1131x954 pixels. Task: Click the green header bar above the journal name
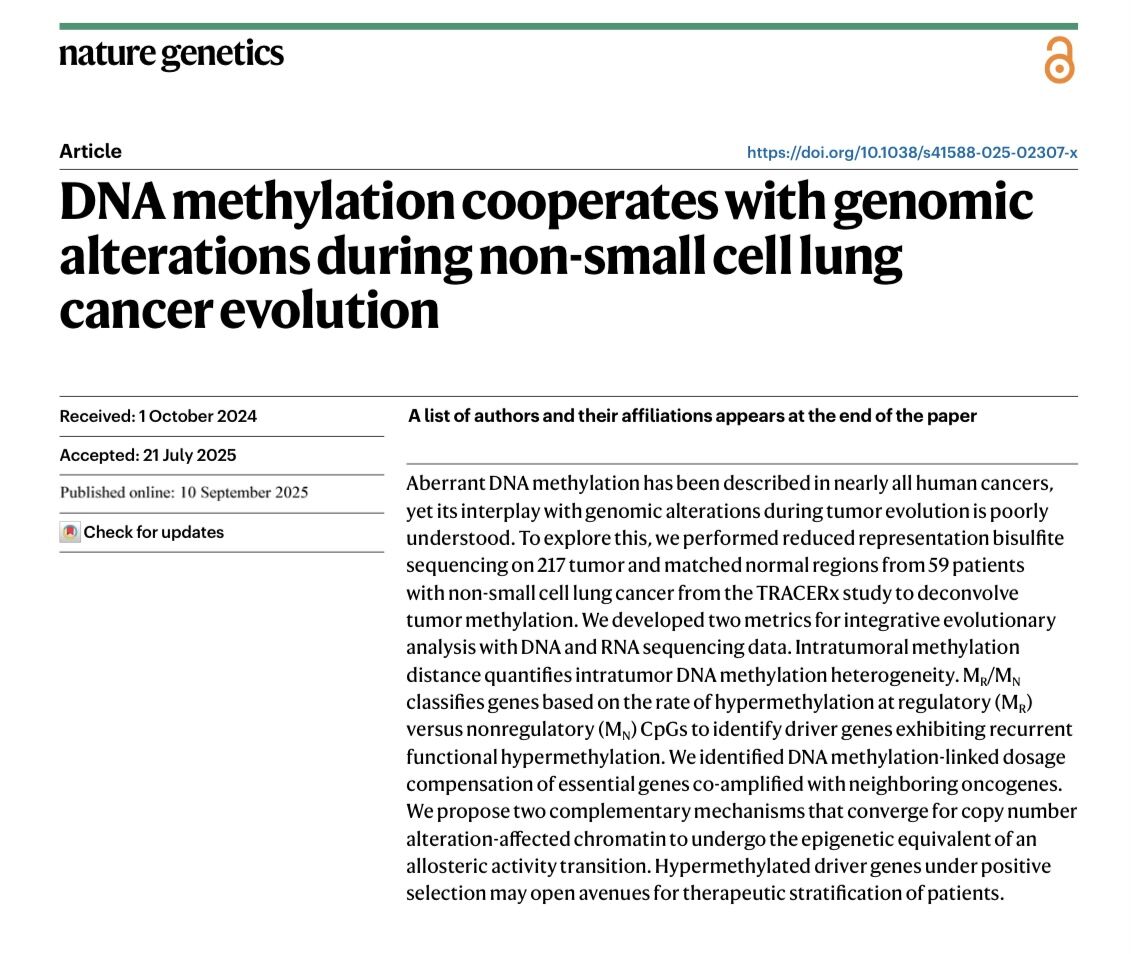tap(568, 26)
